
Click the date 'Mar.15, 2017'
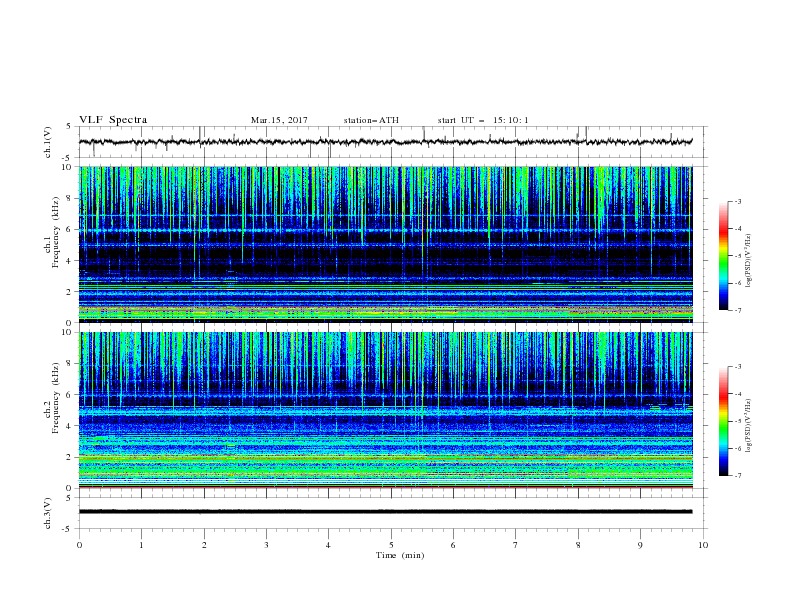pyautogui.click(x=279, y=120)
